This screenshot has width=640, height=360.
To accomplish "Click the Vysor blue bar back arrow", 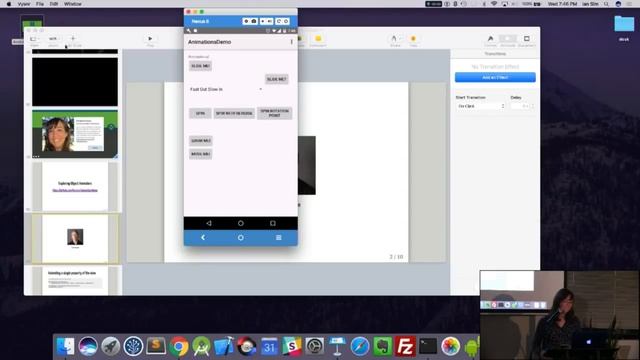I will point(203,238).
